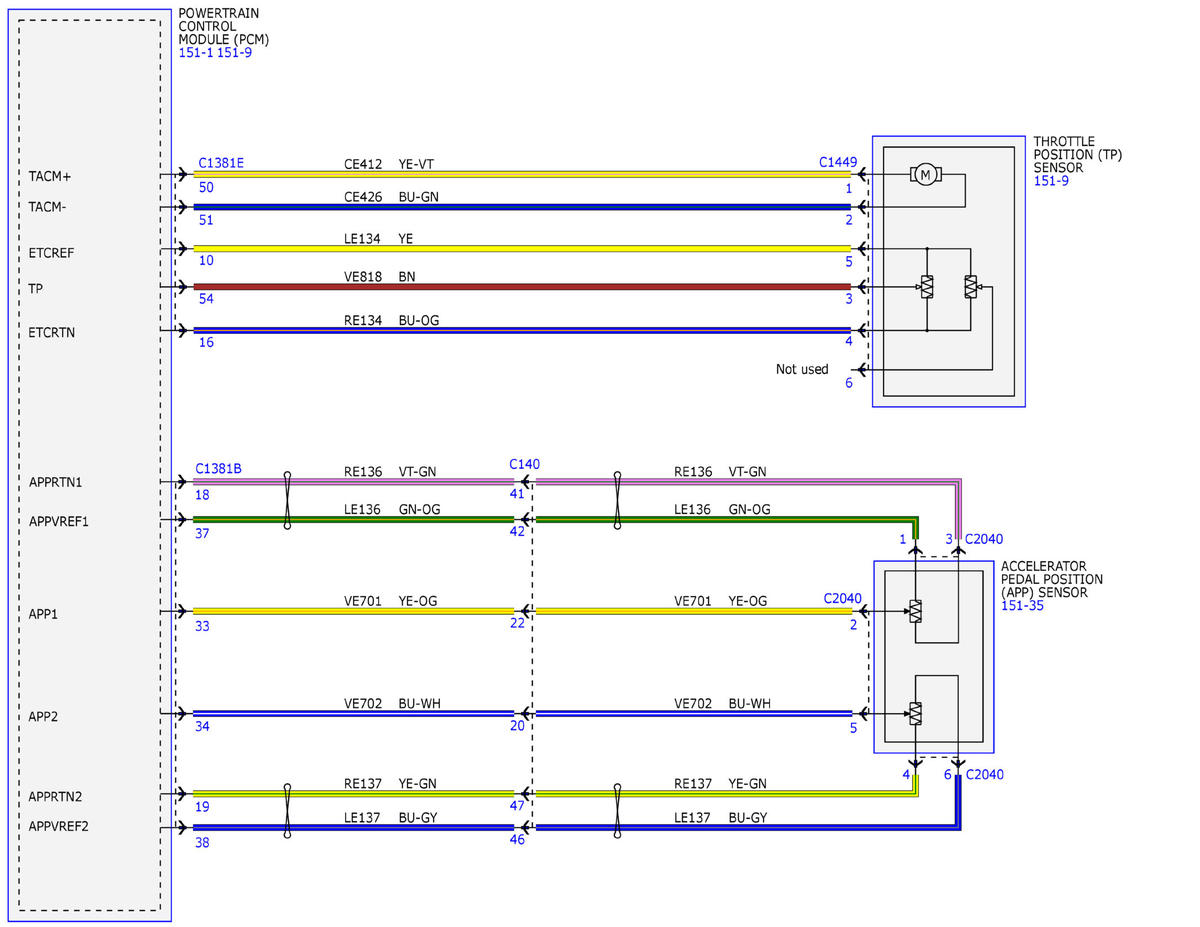The height and width of the screenshot is (927, 1200).
Task: Click the 'Not used' pin note
Action: 802,369
